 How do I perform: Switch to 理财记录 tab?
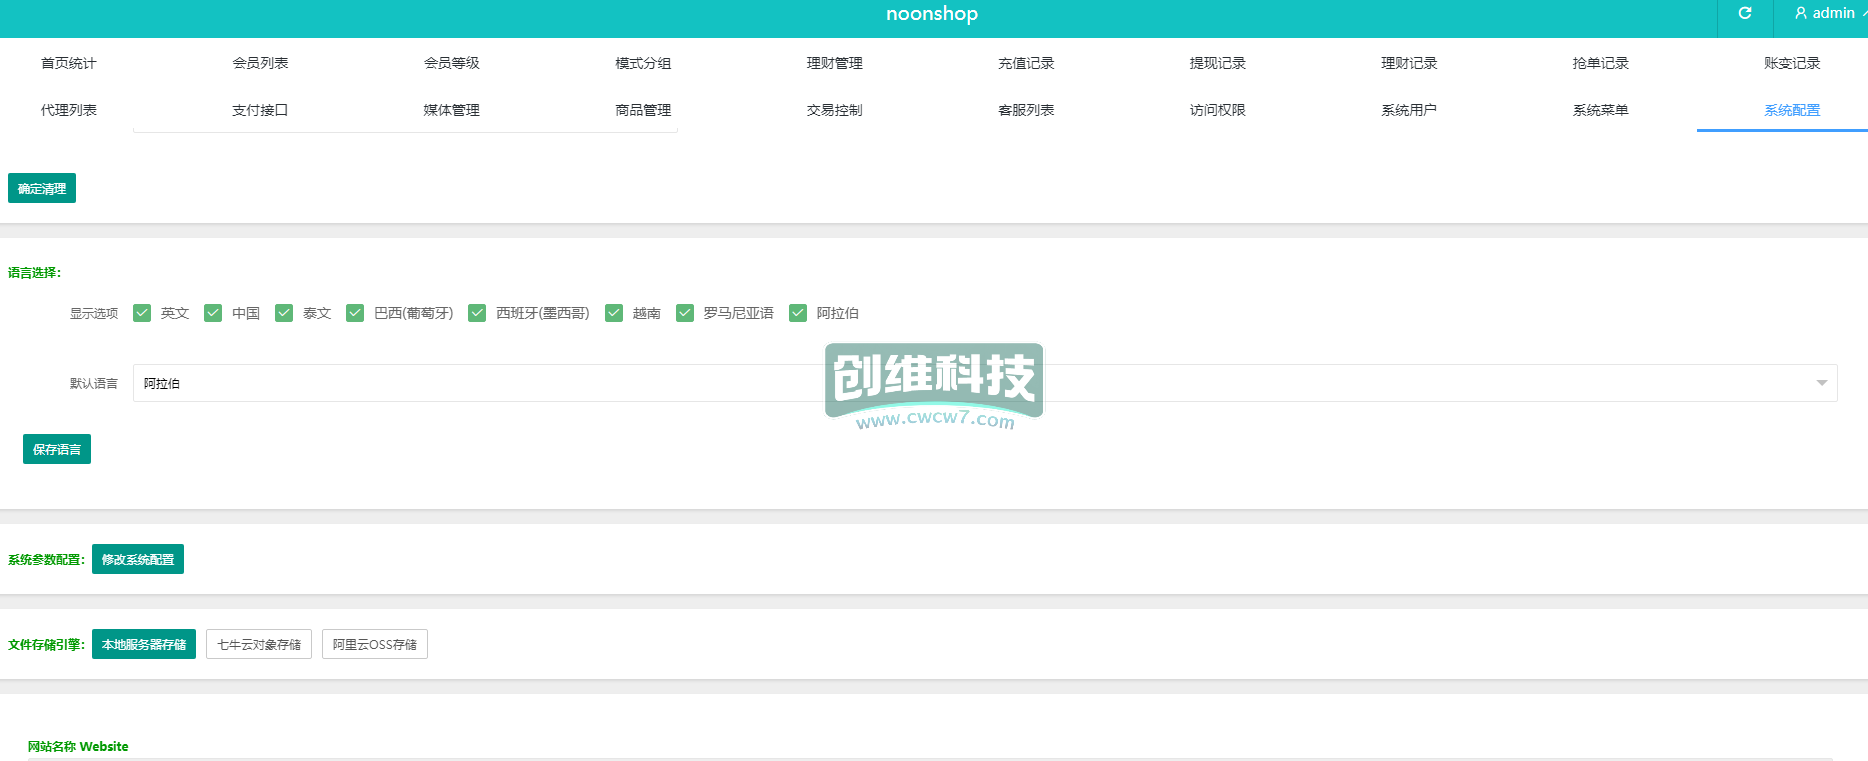(1409, 63)
